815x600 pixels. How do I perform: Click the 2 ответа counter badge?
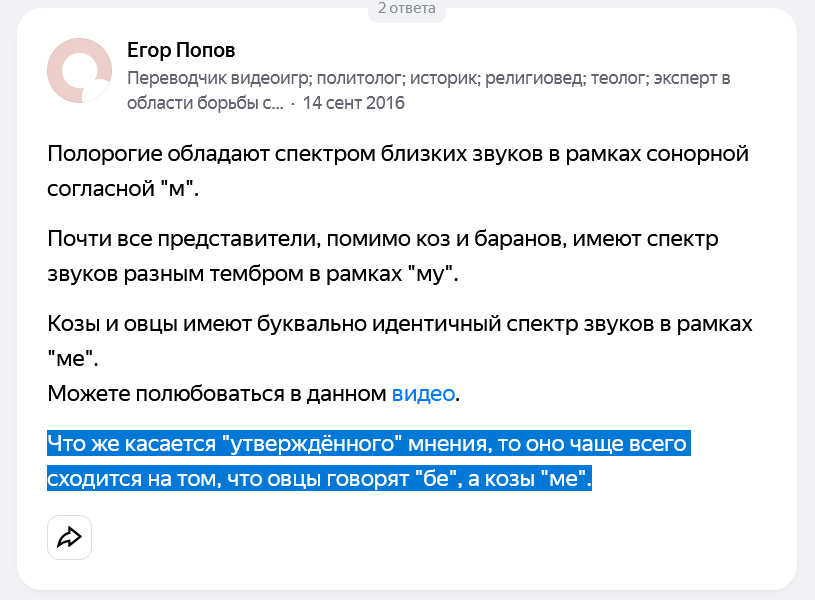pyautogui.click(x=406, y=8)
